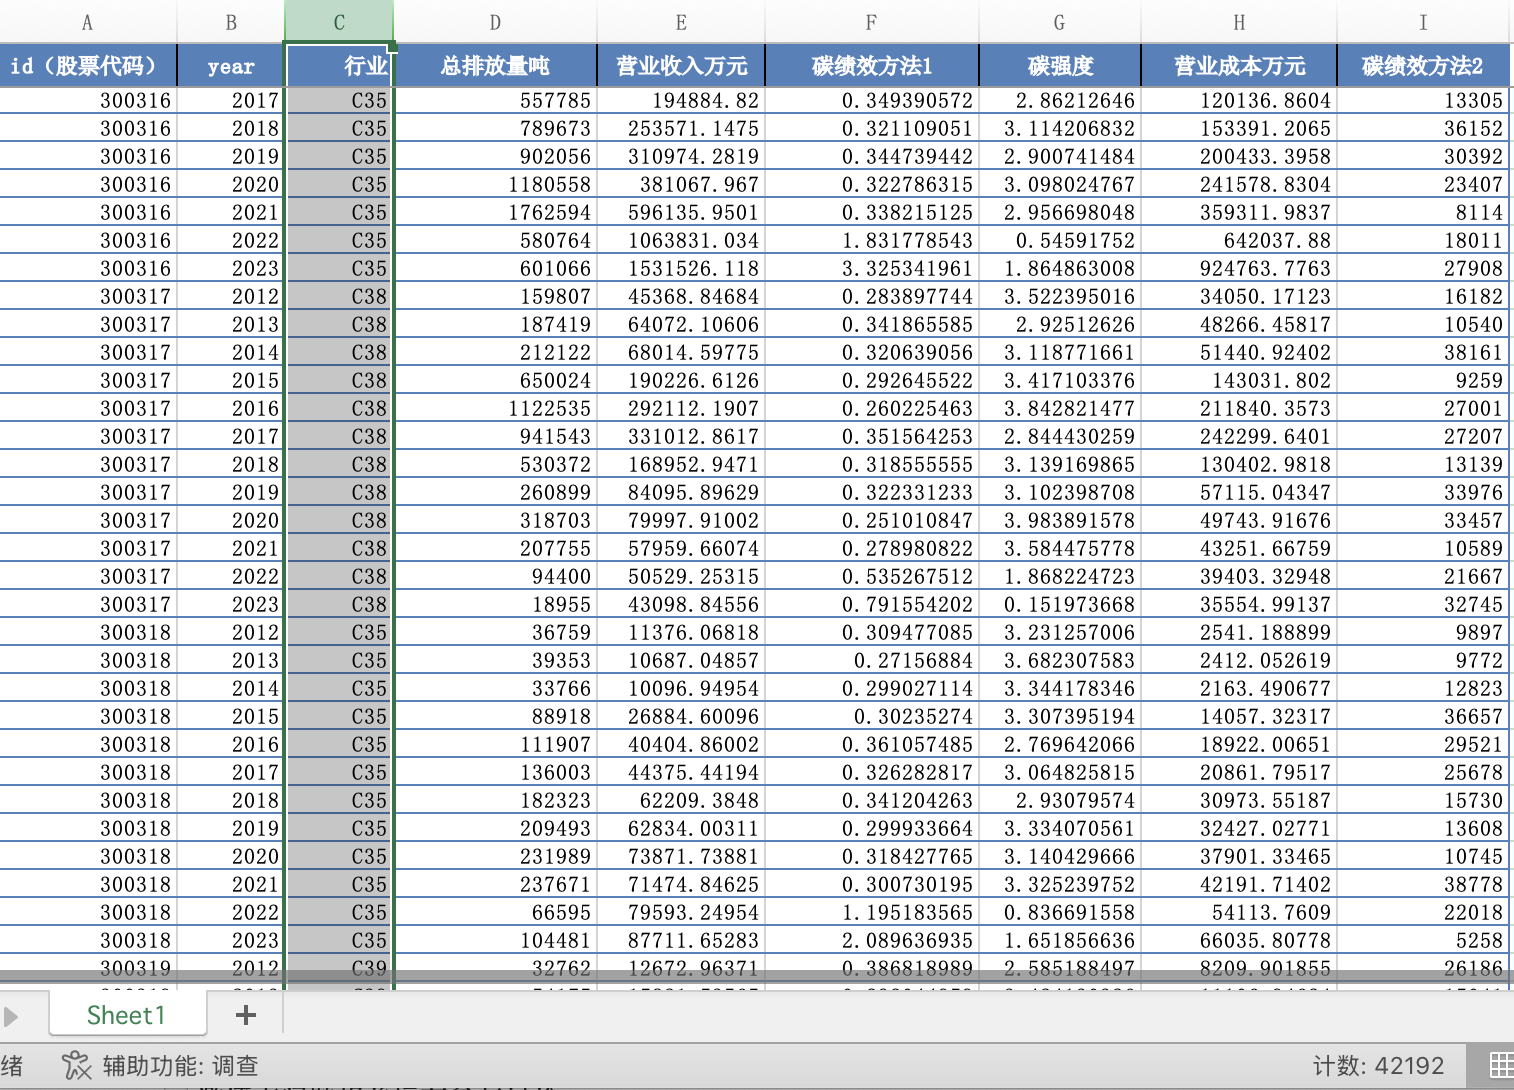Select column H by its header letter
This screenshot has width=1514, height=1090.
pos(1239,22)
